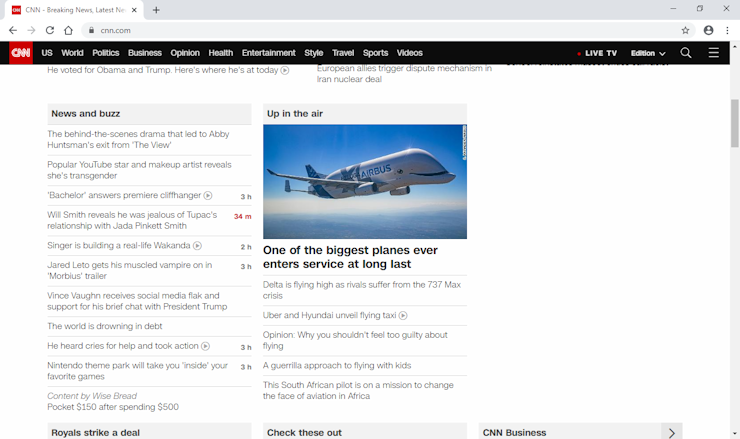The height and width of the screenshot is (439, 740).
Task: Click the 'Up in the air' section header
Action: (x=365, y=114)
